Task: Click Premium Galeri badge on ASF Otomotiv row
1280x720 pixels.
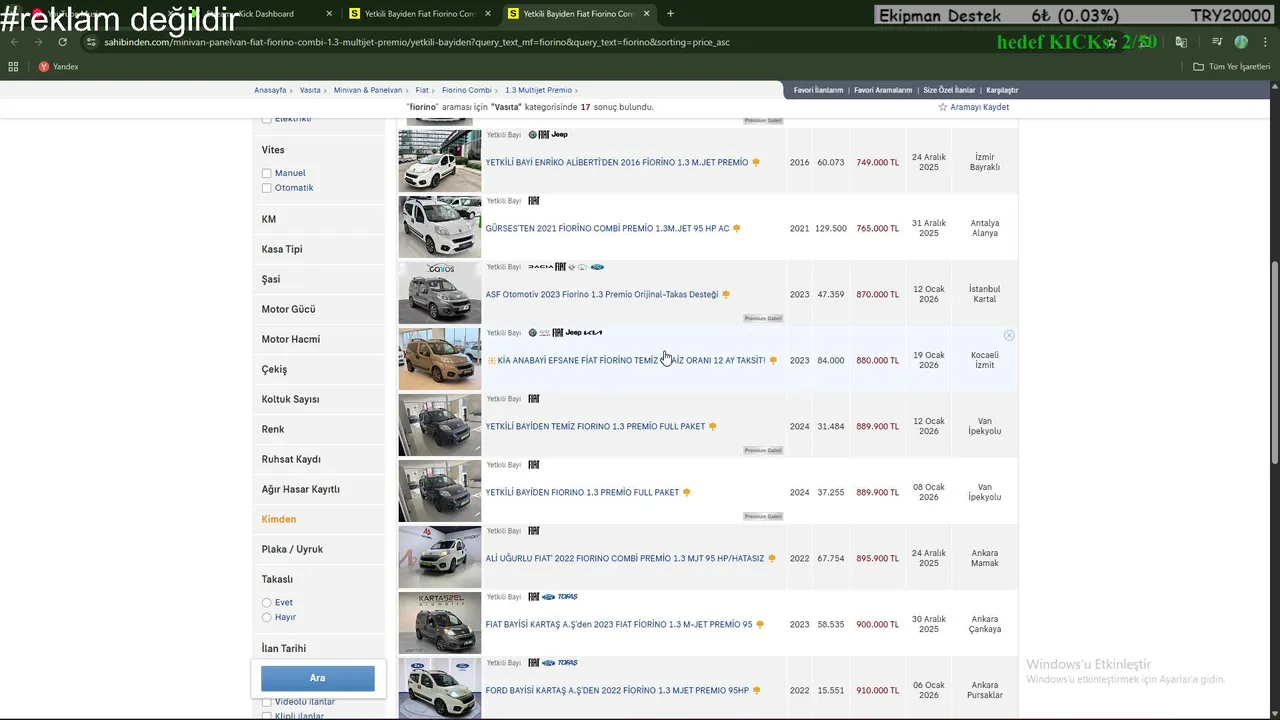Action: 763,318
